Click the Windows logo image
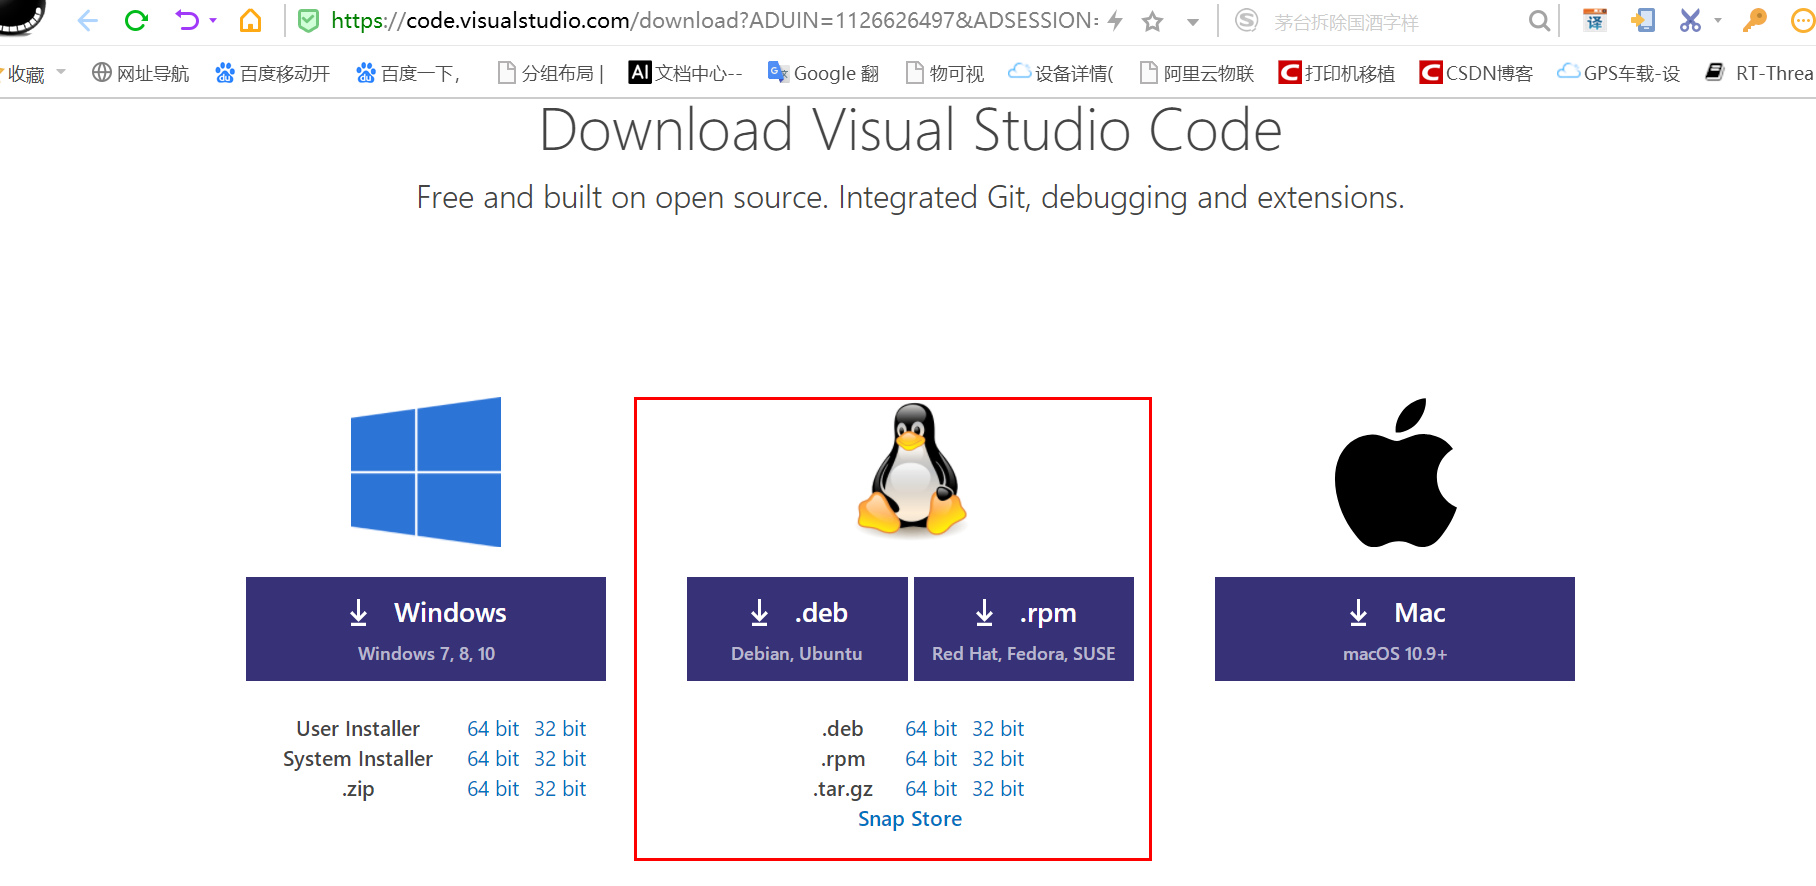The width and height of the screenshot is (1816, 886). (426, 472)
